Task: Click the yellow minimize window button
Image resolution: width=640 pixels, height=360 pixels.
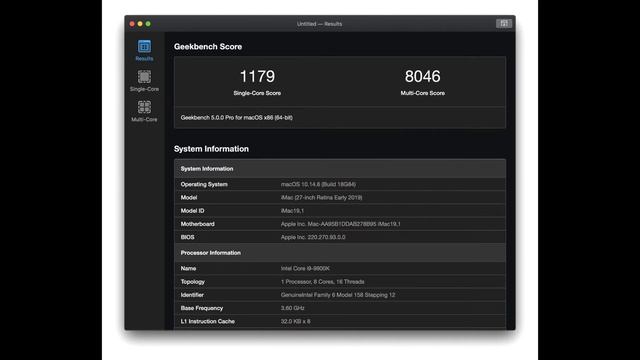Action: pyautogui.click(x=140, y=24)
